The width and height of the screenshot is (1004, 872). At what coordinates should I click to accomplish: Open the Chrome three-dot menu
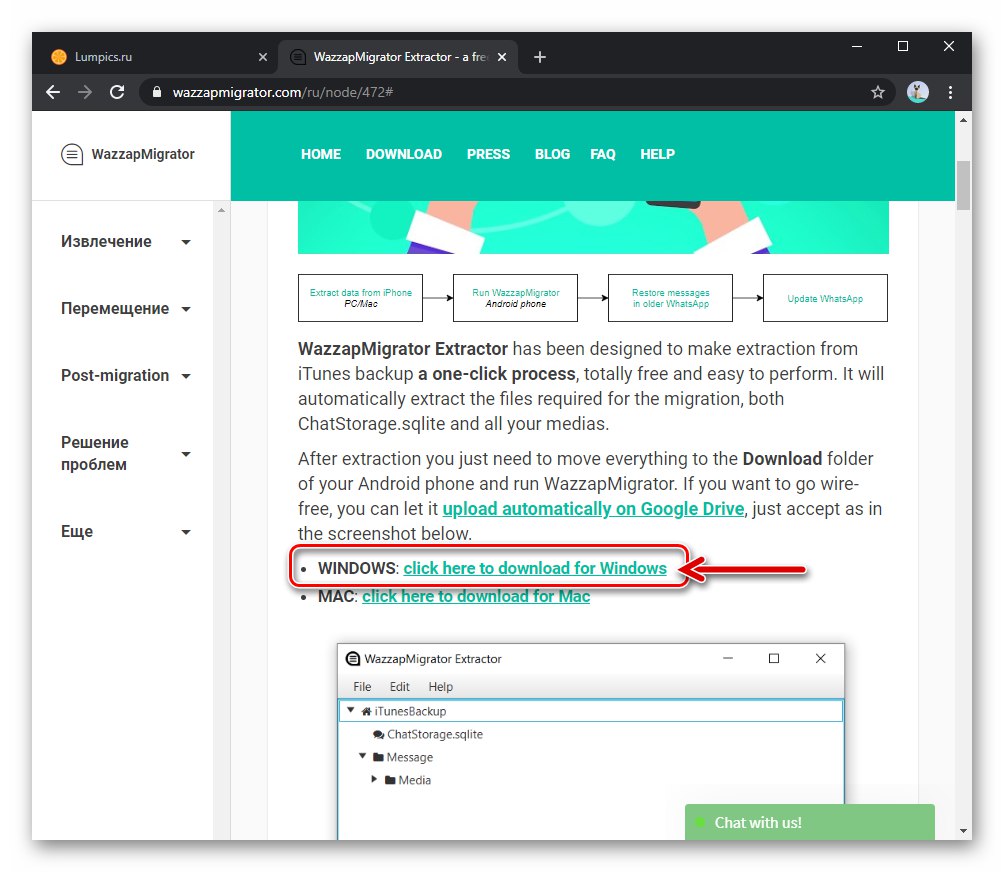coord(950,92)
